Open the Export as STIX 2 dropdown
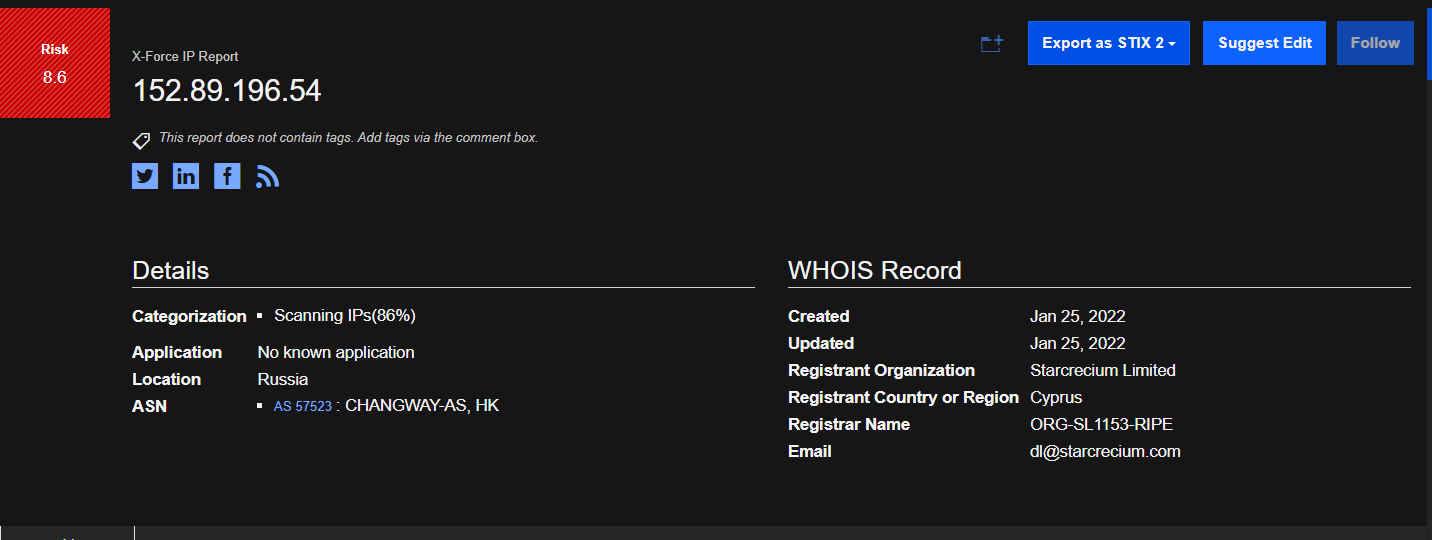Image resolution: width=1432 pixels, height=540 pixels. pyautogui.click(x=1108, y=43)
